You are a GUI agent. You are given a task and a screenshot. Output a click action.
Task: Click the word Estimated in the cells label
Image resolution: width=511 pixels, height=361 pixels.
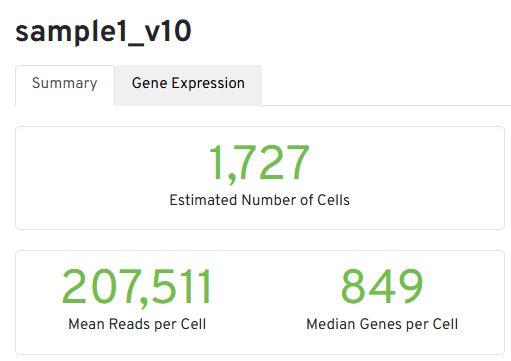[203, 200]
